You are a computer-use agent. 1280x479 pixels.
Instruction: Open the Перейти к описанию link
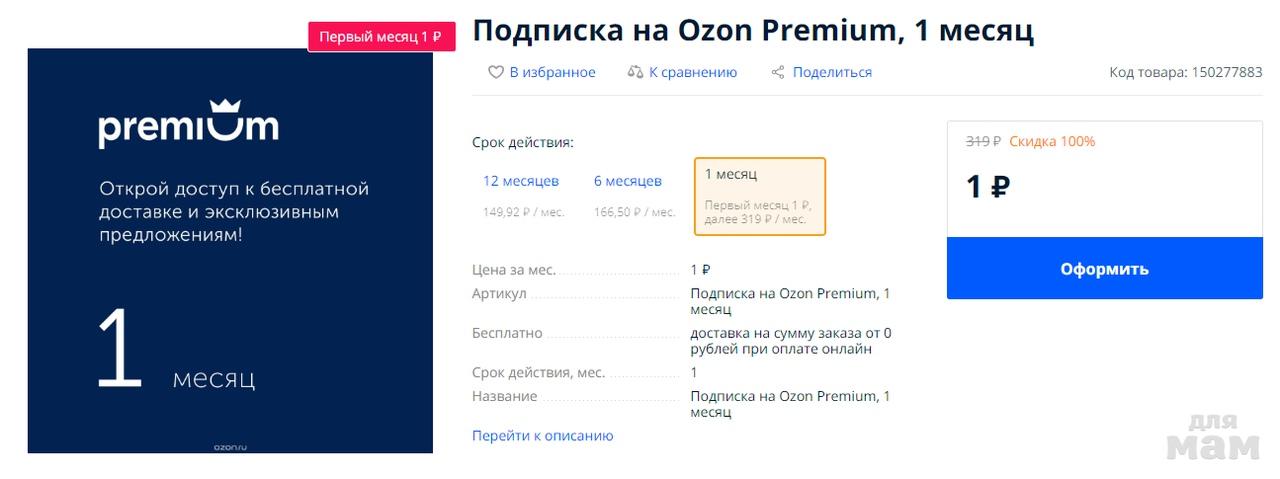pos(542,436)
